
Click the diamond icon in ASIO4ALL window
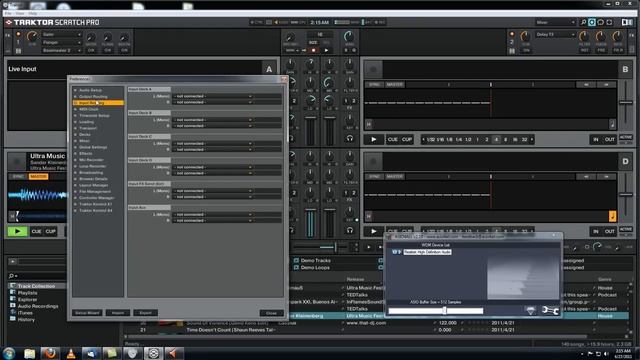[x=531, y=311]
